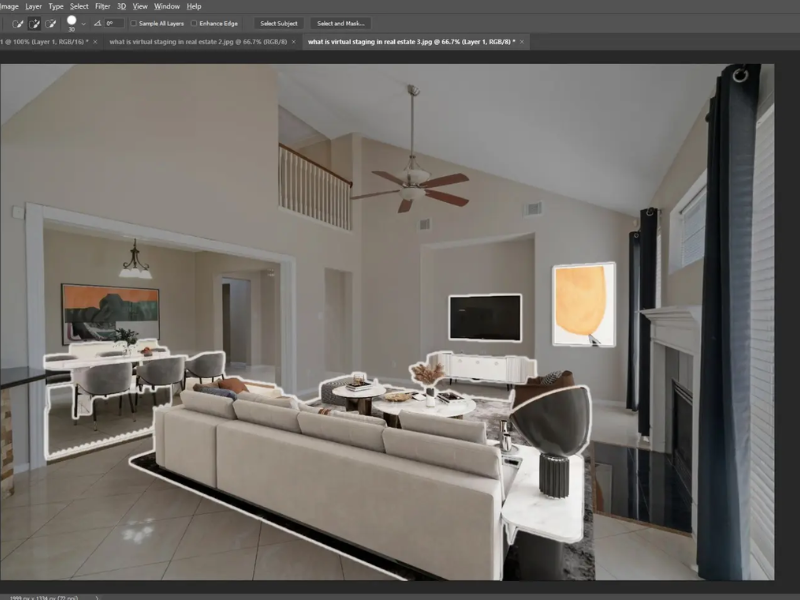Close the virtual staging 3.jpg tab
Screen dimensions: 800x600
[x=522, y=42]
